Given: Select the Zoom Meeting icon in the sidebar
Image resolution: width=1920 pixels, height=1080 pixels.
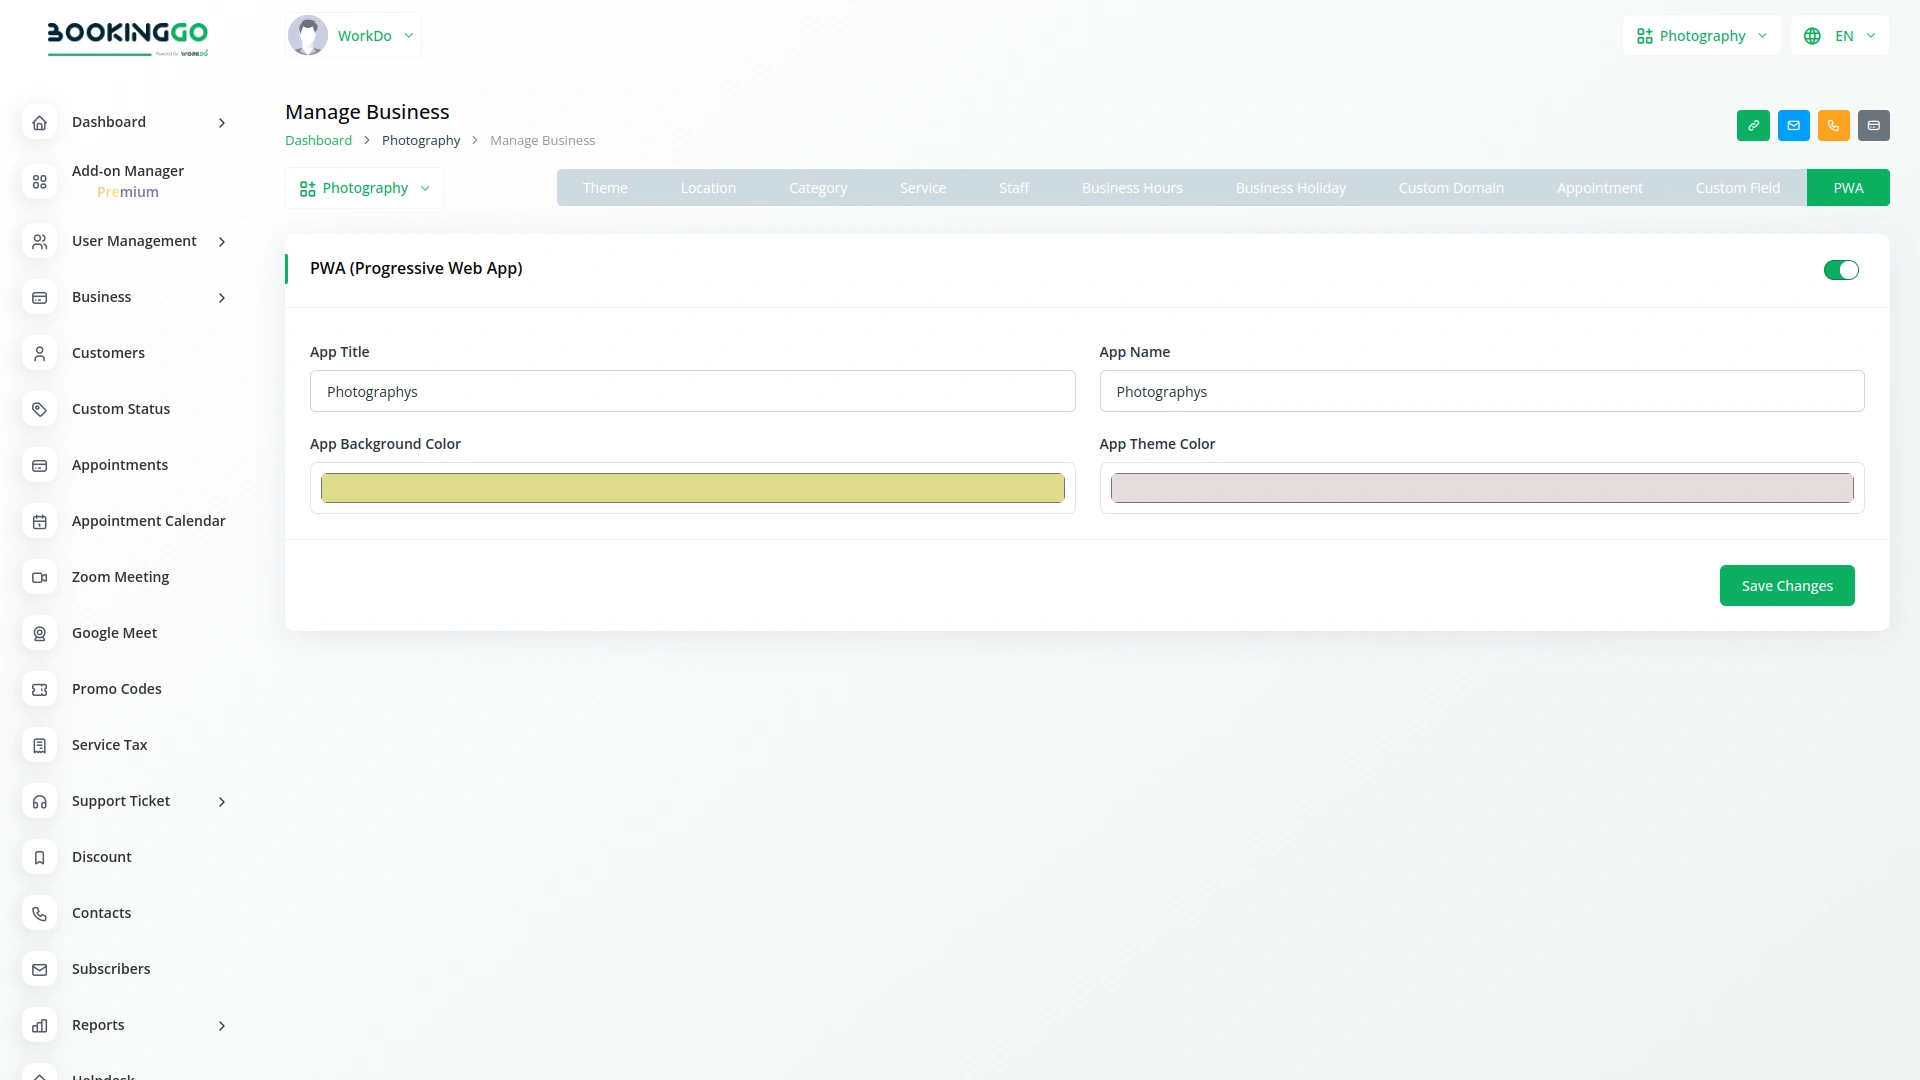Looking at the screenshot, I should [39, 577].
